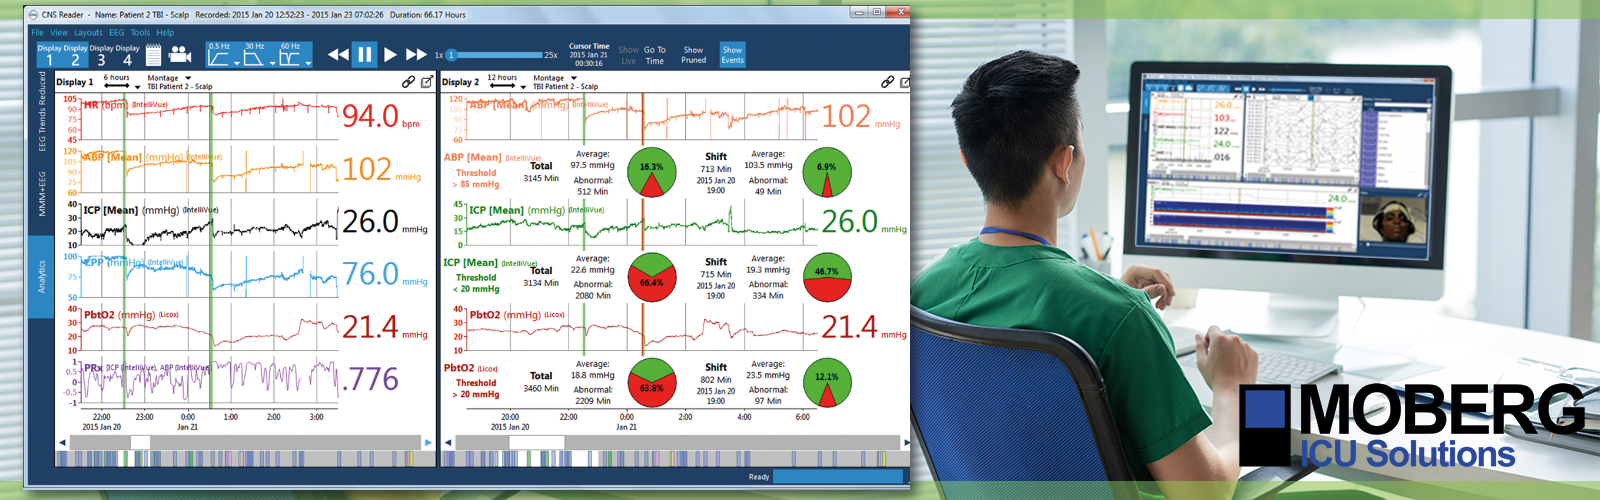Toggle the Display 3 view
This screenshot has width=1600, height=500.
point(101,55)
